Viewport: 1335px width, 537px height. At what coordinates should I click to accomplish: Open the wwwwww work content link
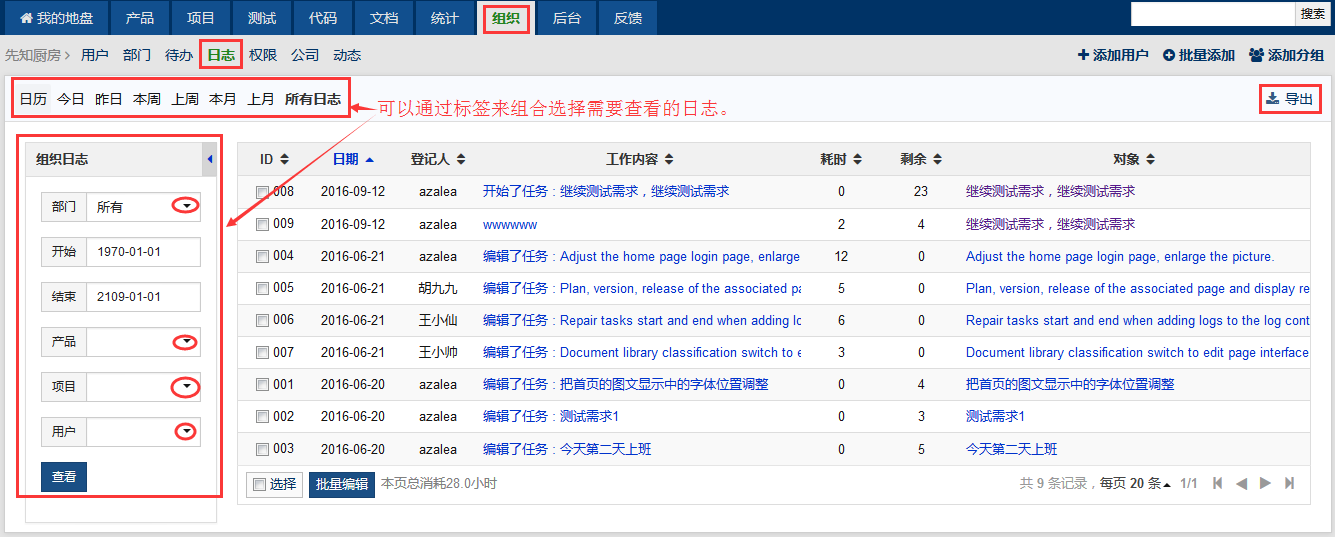click(510, 224)
